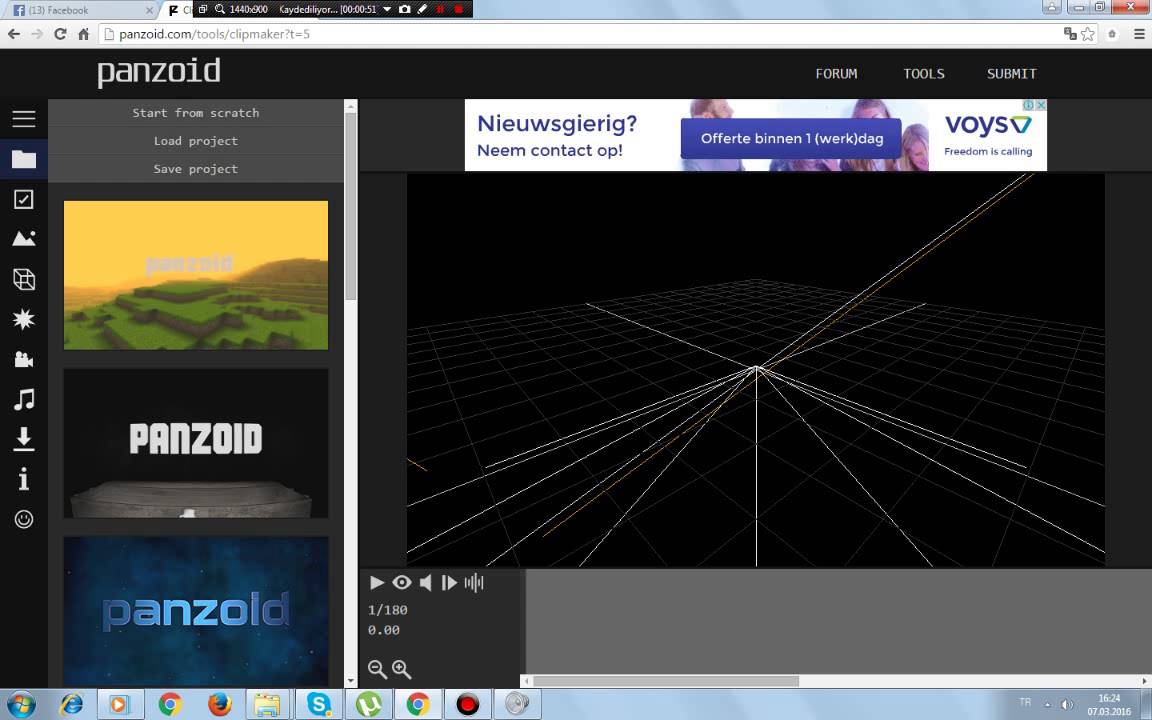Toggle the eye preview visibility icon
This screenshot has width=1152, height=720.
401,583
